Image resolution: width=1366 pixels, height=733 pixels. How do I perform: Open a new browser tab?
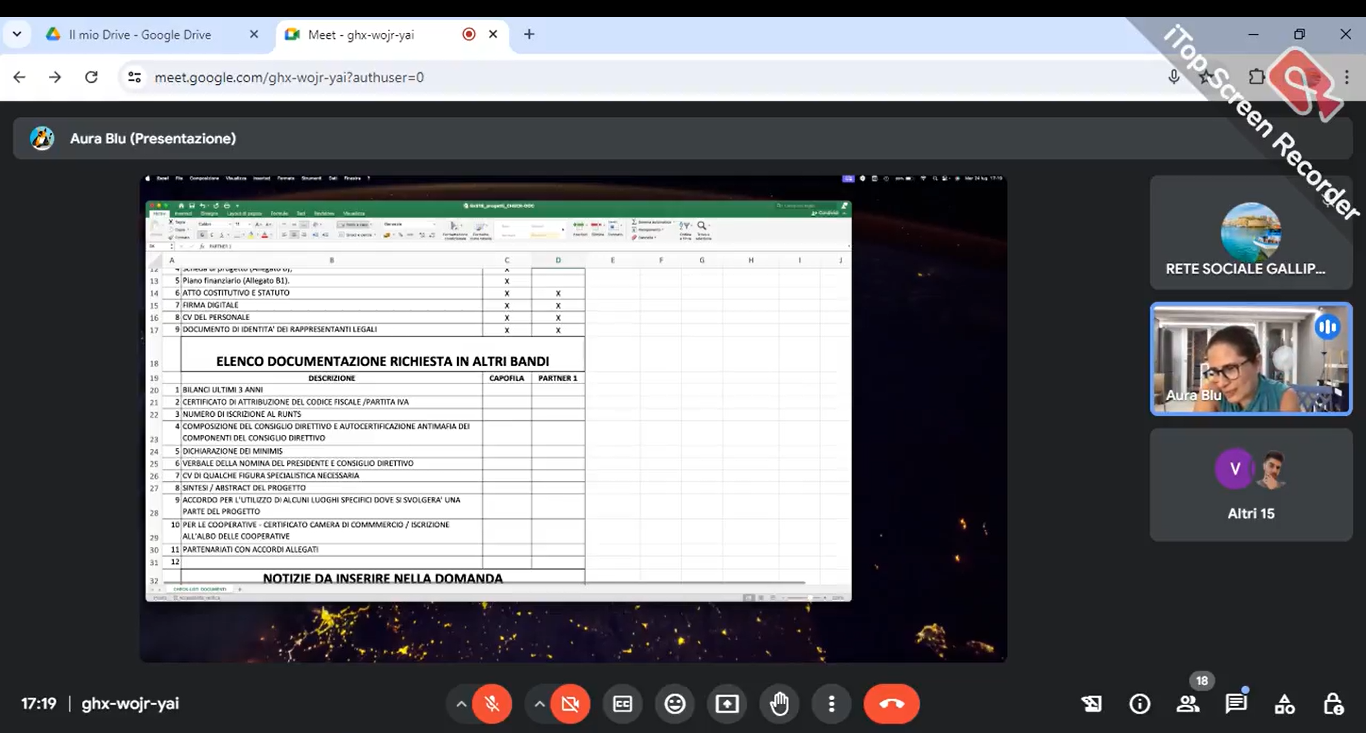click(x=529, y=34)
